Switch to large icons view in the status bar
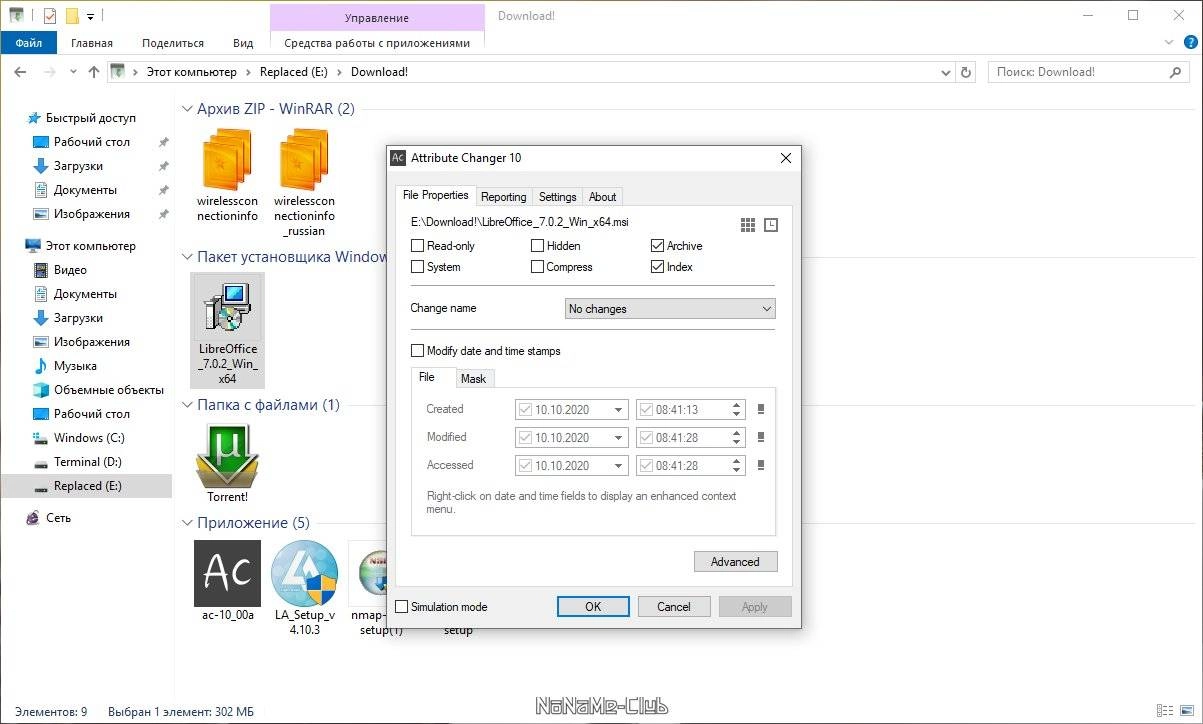The width and height of the screenshot is (1203, 724). 1186,711
